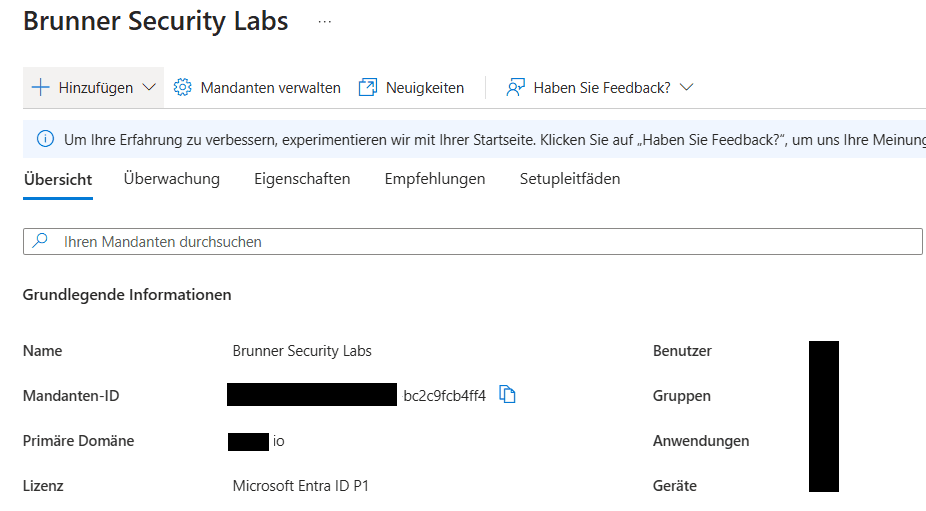
Task: Click the Brunner Security Labs name value
Action: tap(302, 351)
